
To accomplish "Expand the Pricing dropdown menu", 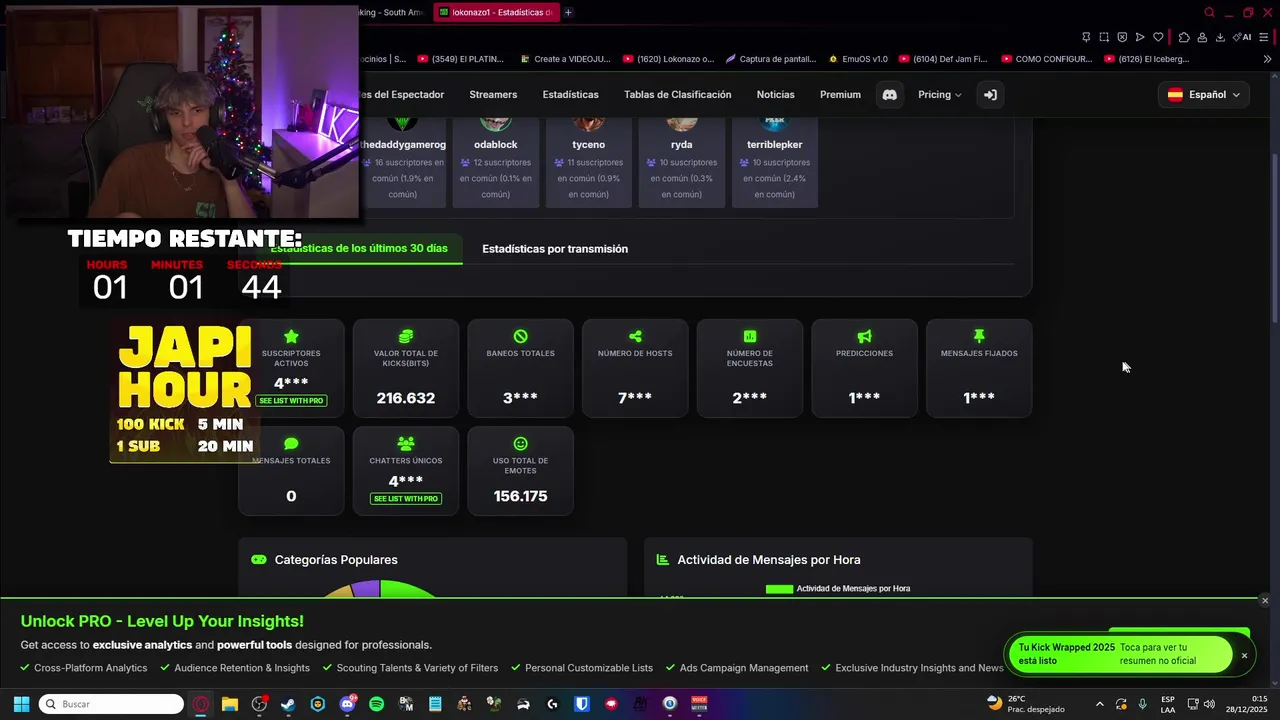I will click(x=939, y=95).
